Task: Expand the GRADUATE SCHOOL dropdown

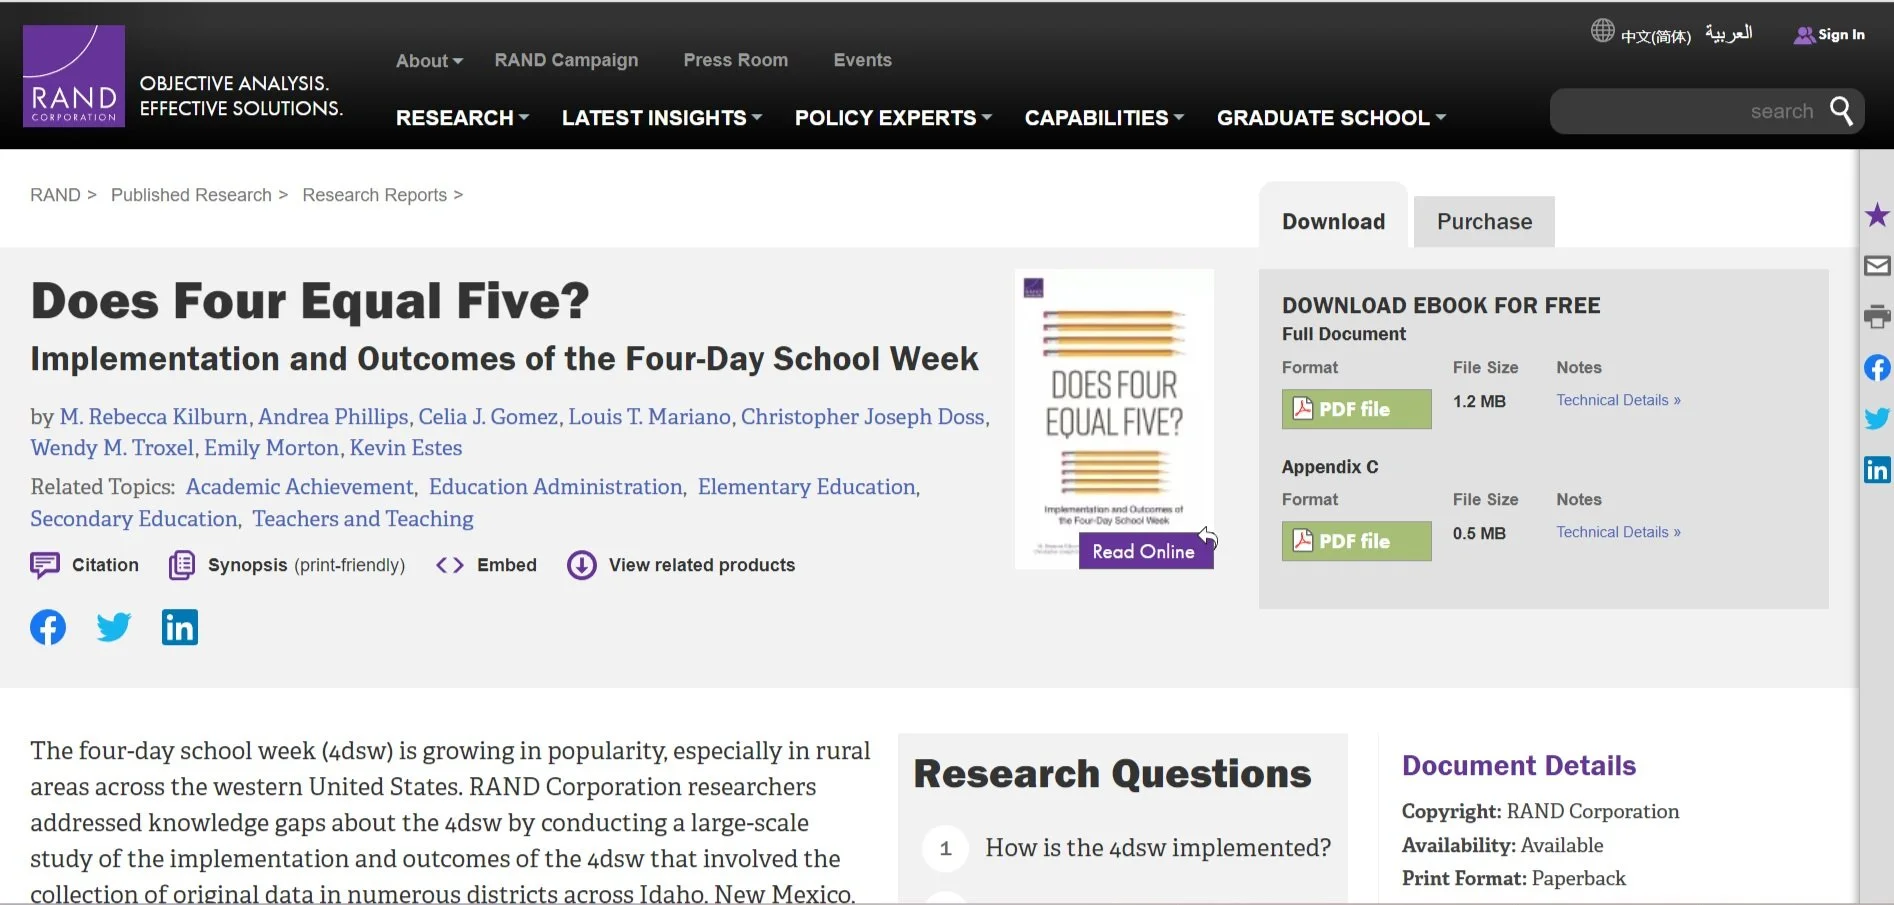Action: 1331,118
